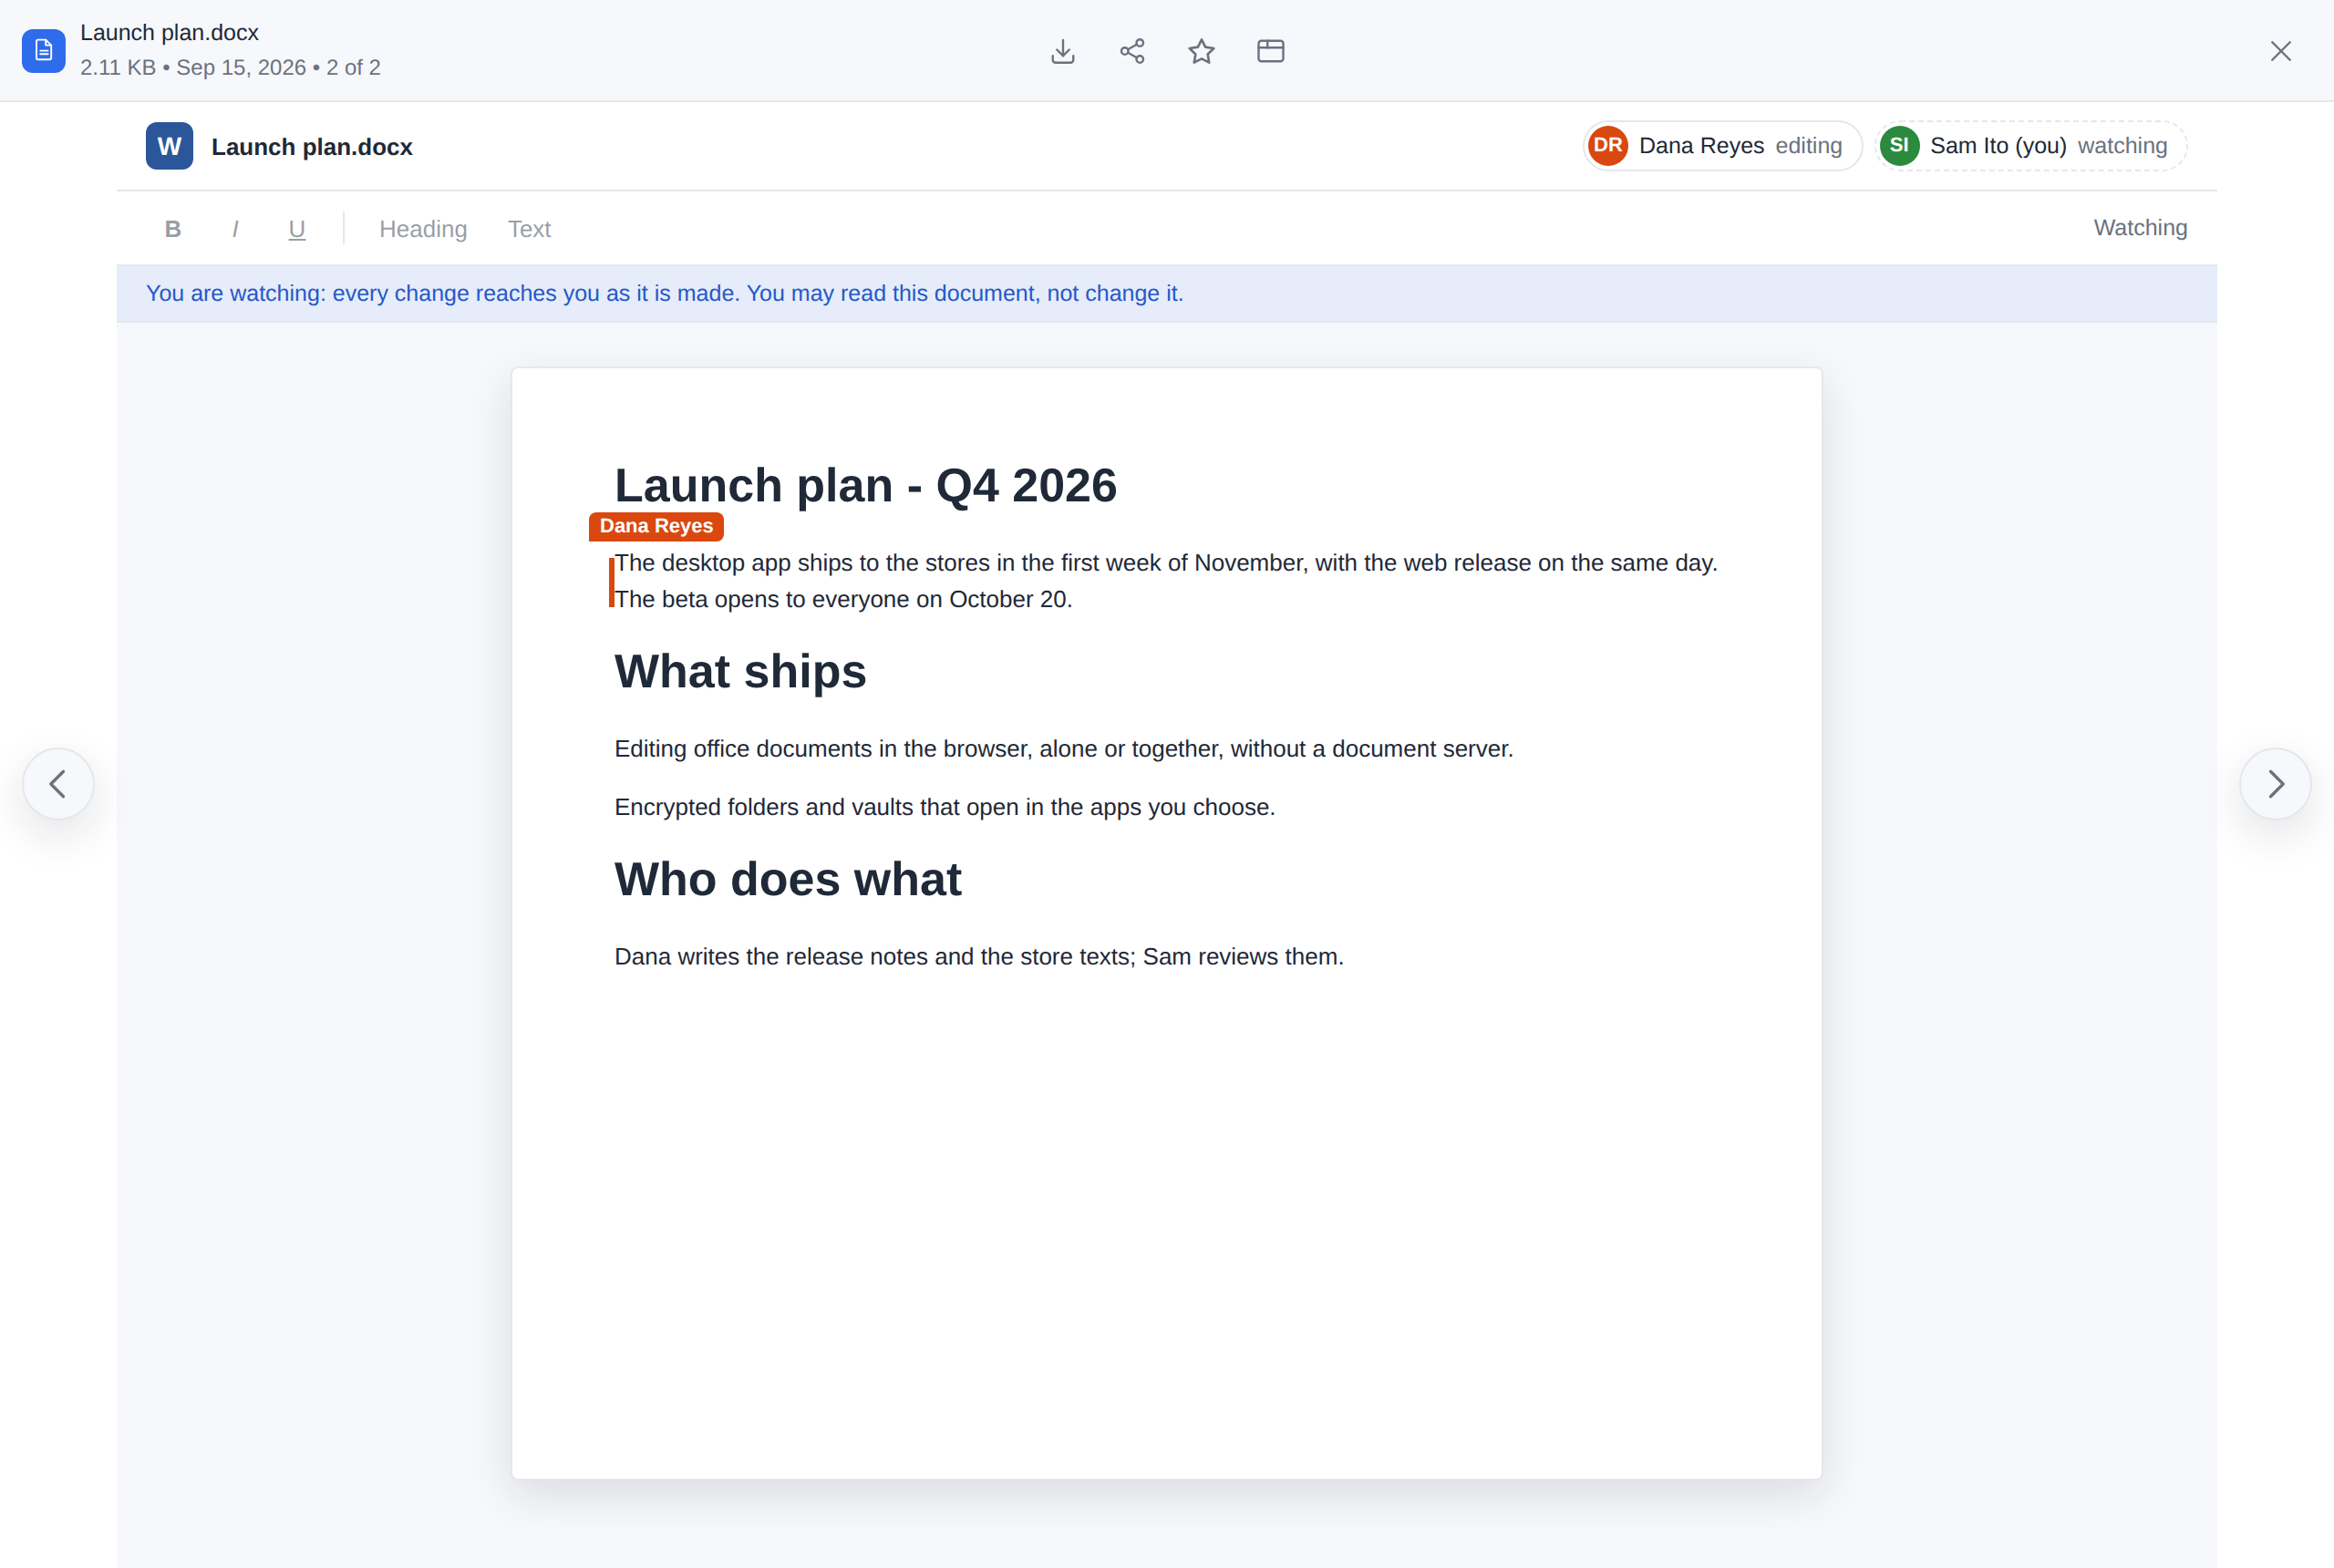Viewport: 2334px width, 1568px height.
Task: Click the blue document file icon
Action: 44,51
